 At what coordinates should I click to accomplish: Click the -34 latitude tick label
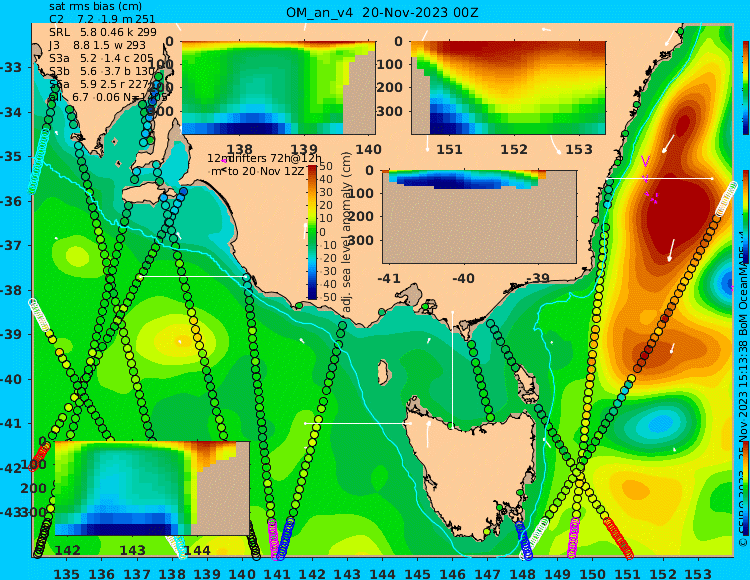(x=11, y=112)
